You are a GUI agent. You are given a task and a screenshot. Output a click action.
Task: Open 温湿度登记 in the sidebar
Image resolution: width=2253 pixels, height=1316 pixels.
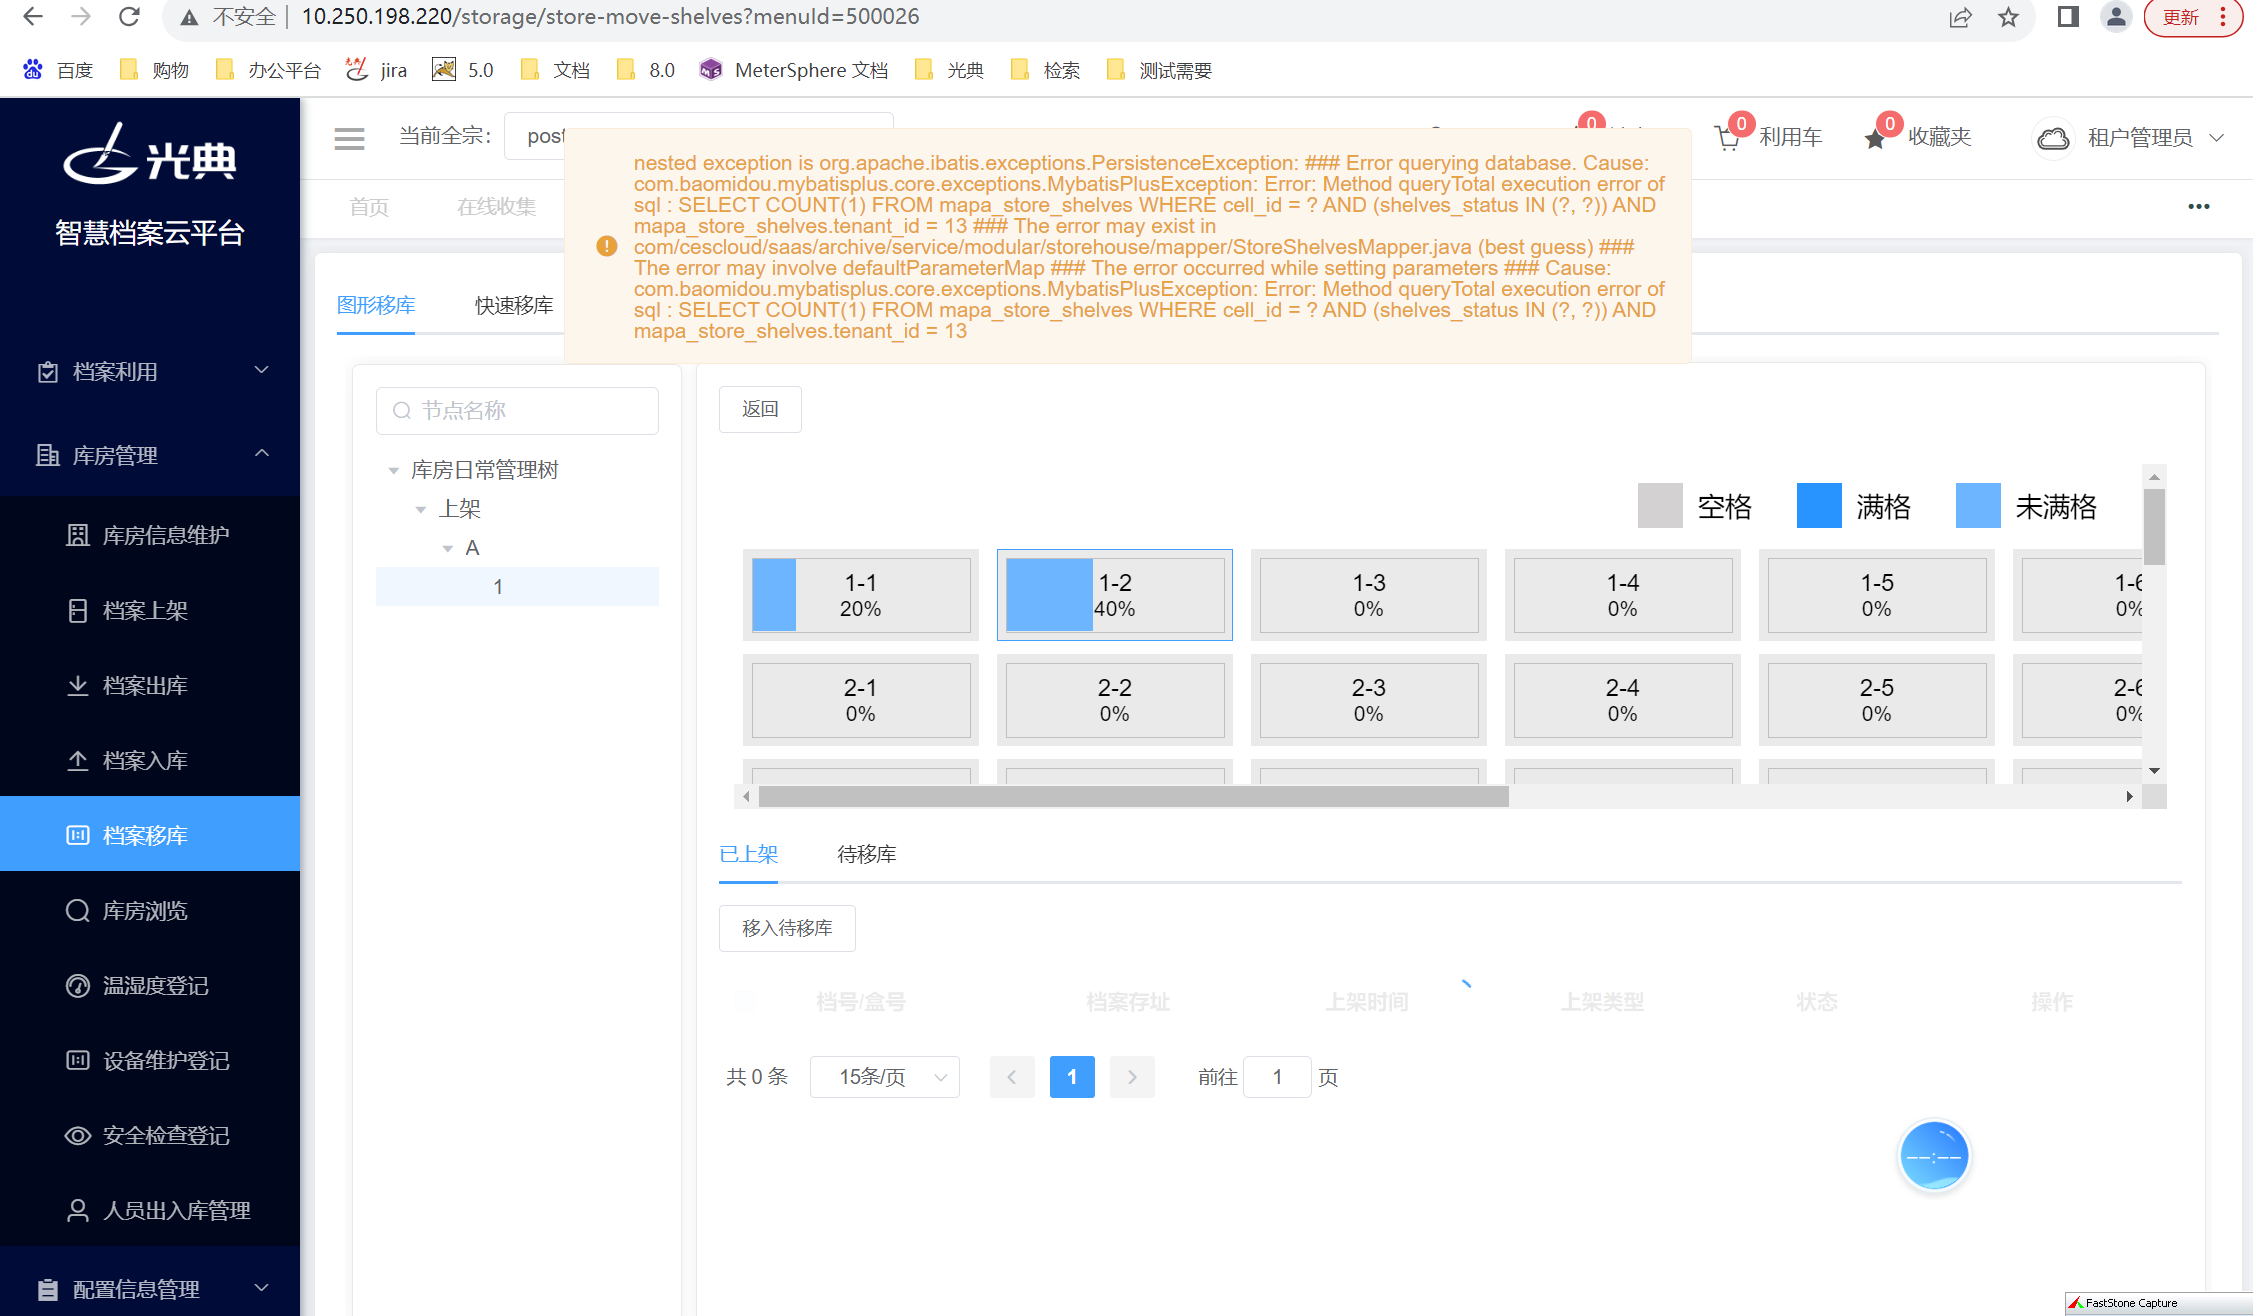click(x=150, y=985)
